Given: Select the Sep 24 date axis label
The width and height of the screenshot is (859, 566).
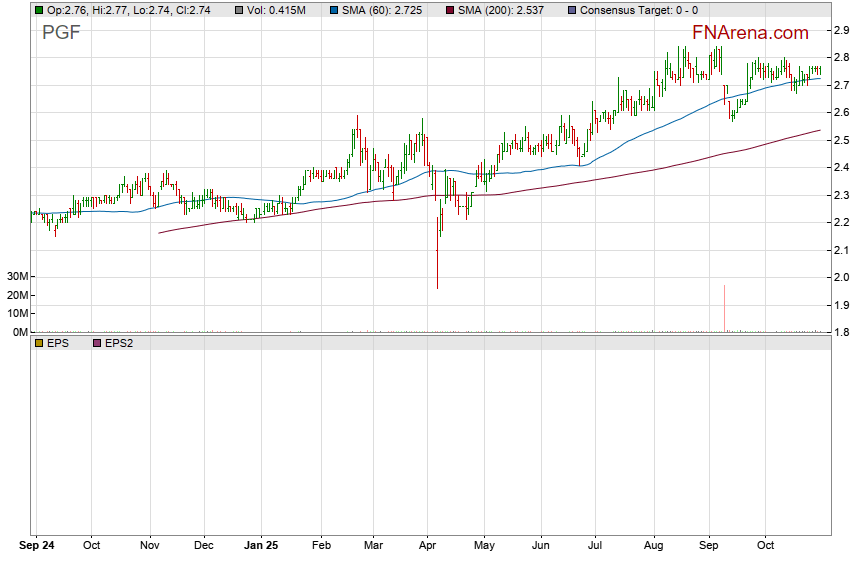Looking at the screenshot, I should click(x=38, y=547).
